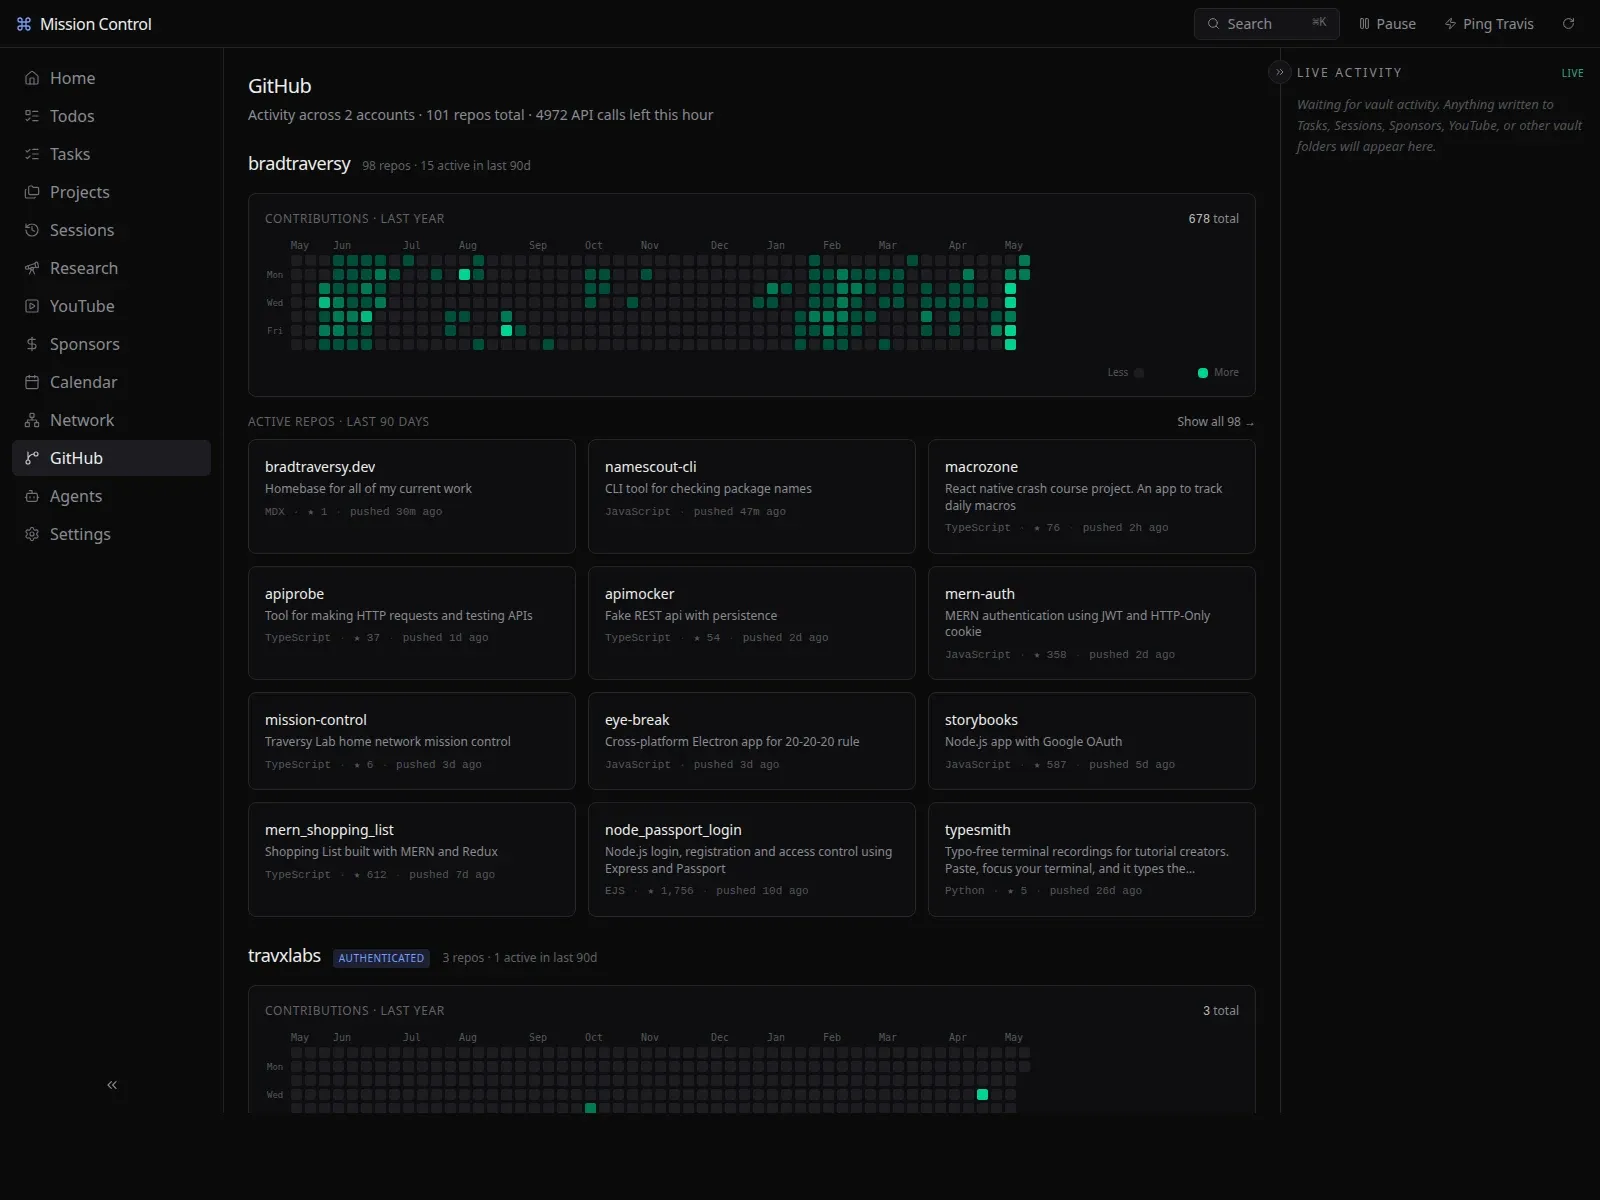This screenshot has width=1600, height=1200.
Task: Click the refresh icon in top bar
Action: pyautogui.click(x=1569, y=24)
